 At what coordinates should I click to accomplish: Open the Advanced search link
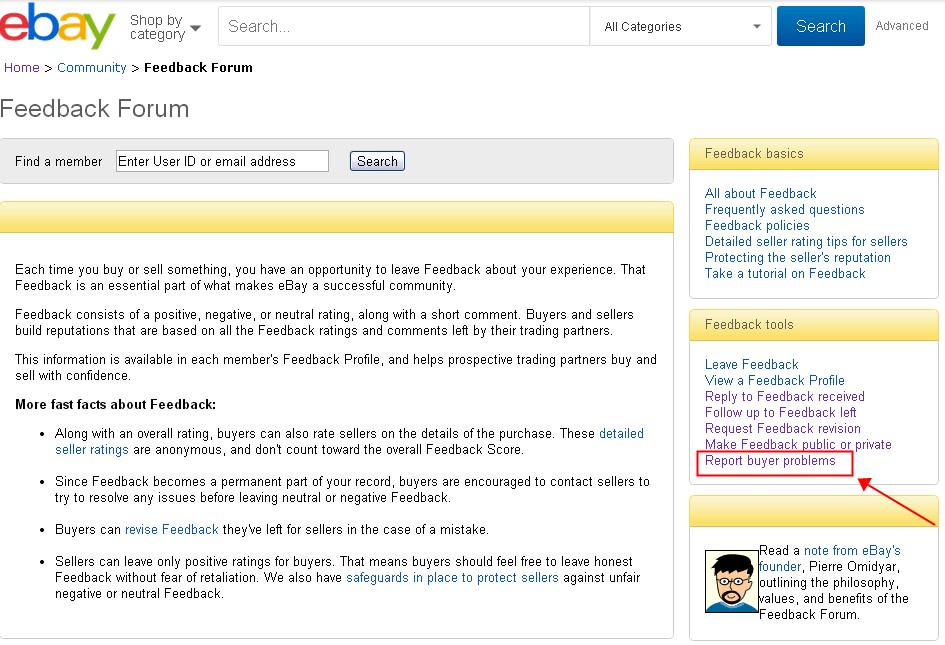(x=902, y=26)
